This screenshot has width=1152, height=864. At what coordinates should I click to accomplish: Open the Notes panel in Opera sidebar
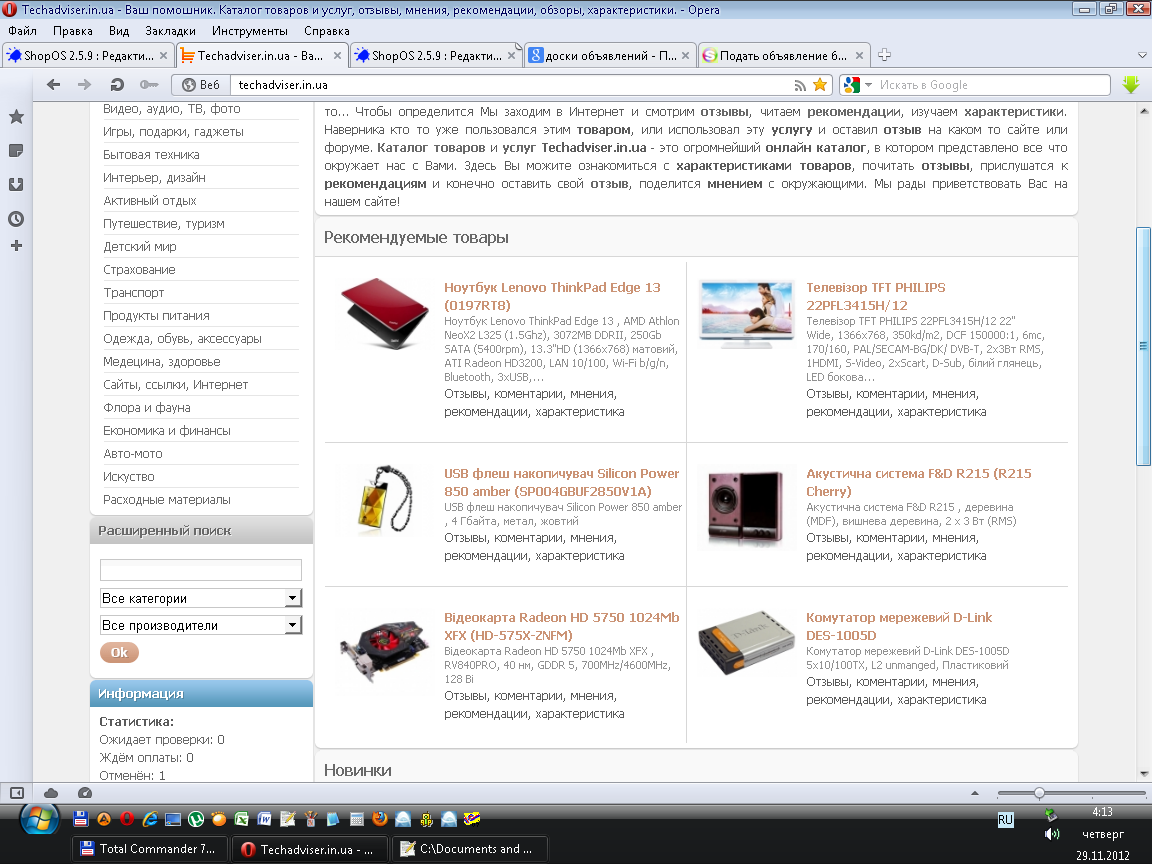[x=16, y=151]
